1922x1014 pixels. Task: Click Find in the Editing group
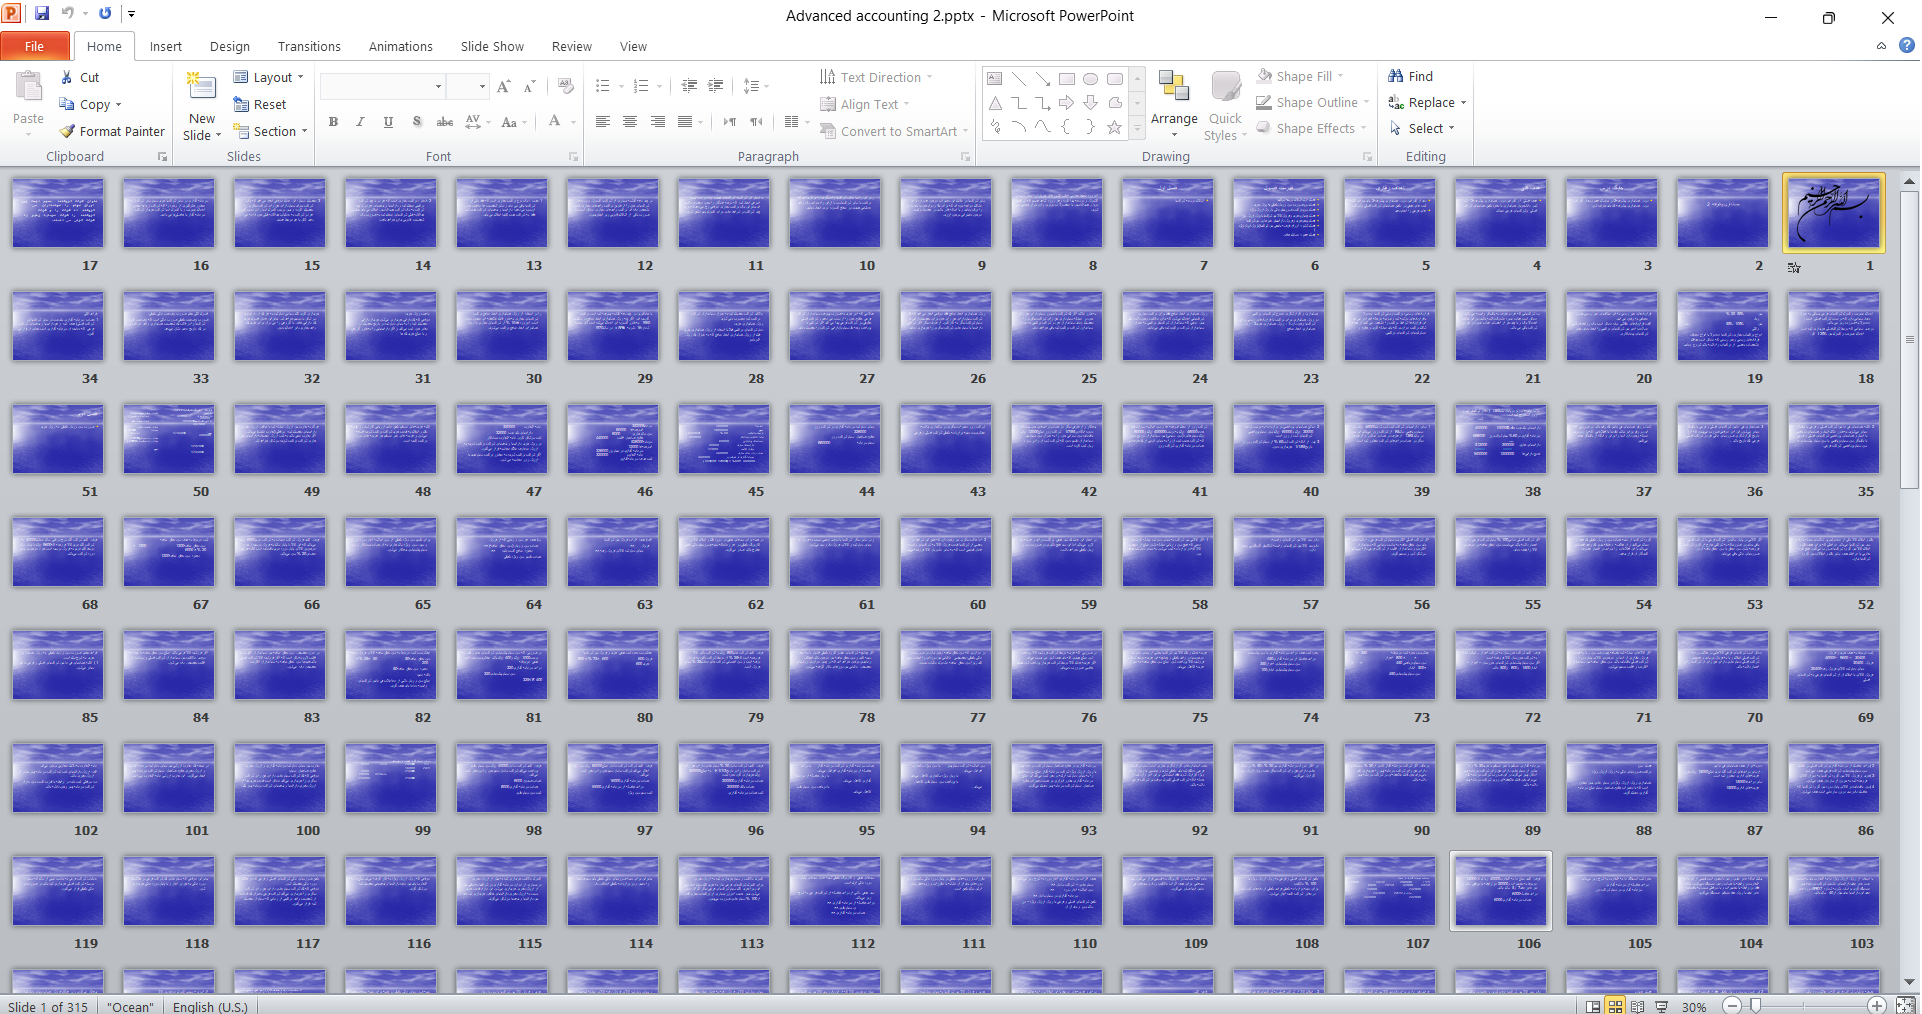[1411, 76]
